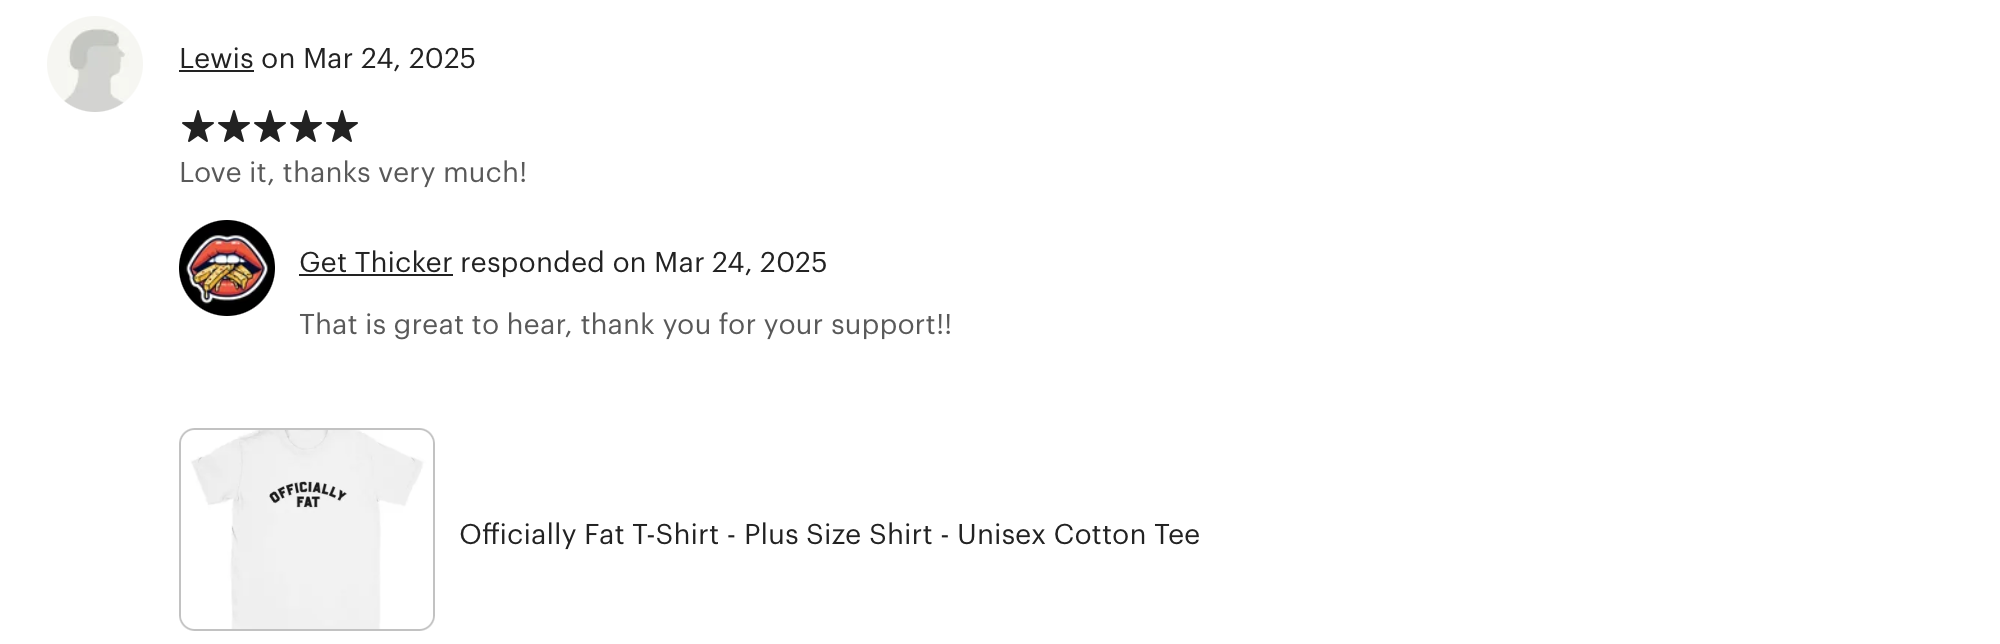Click the 'responded on Mar 24, 2025' text
The image size is (2000, 644).
(x=643, y=263)
